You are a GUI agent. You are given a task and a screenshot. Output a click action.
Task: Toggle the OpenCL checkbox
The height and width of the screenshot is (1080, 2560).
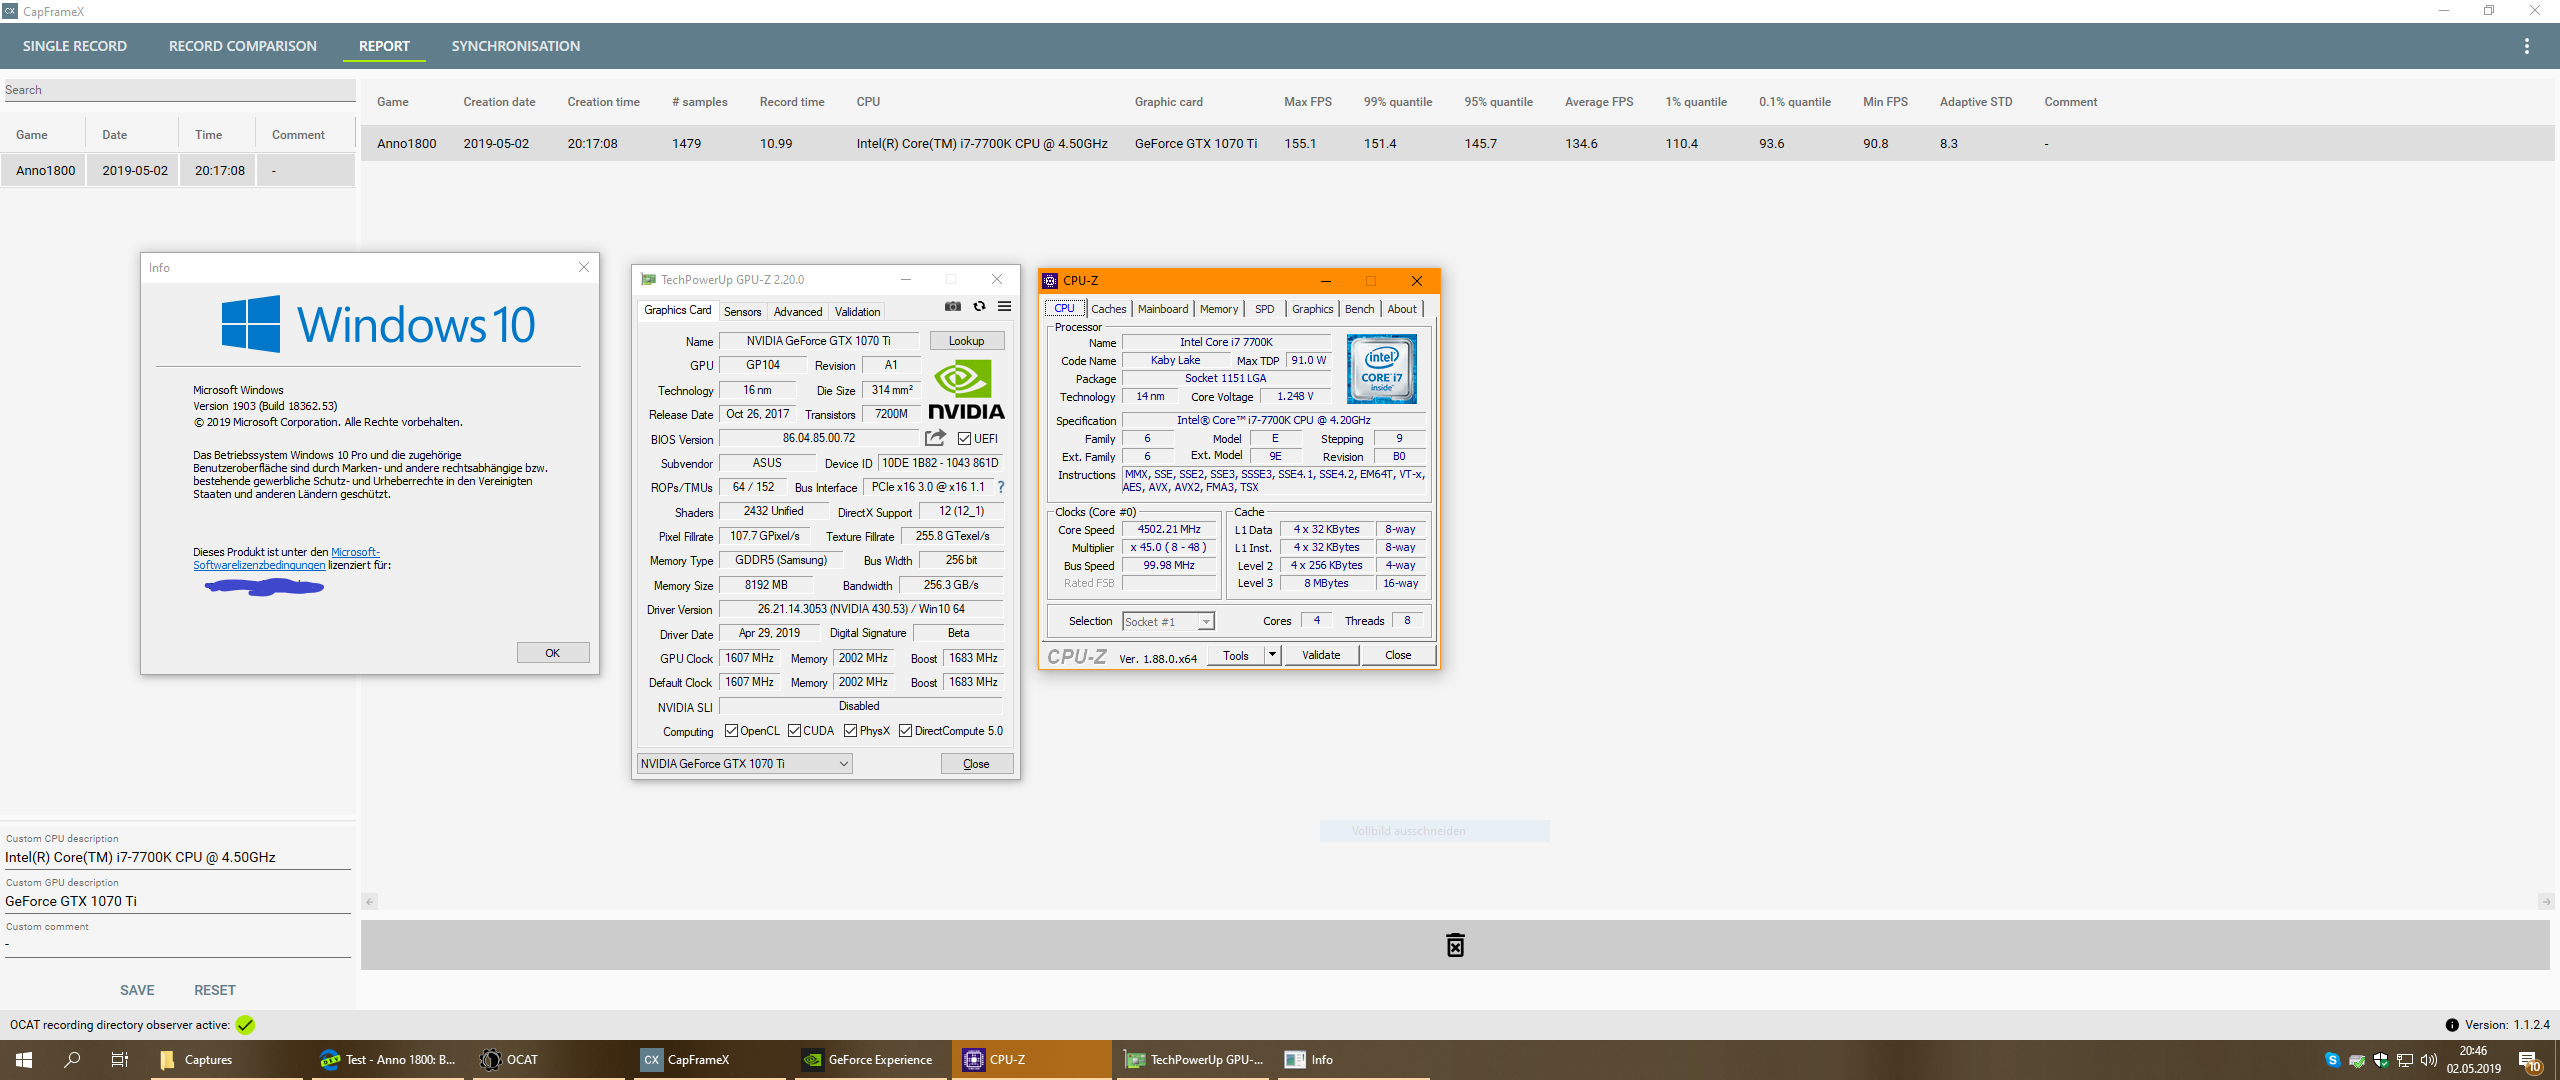coord(731,731)
